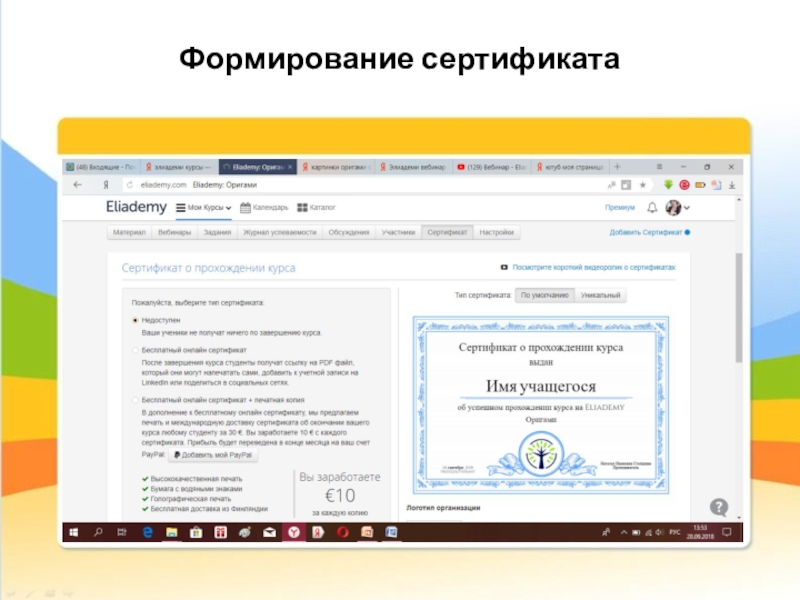Click the browser back arrow
Viewport: 800px width, 600px height.
(76, 185)
